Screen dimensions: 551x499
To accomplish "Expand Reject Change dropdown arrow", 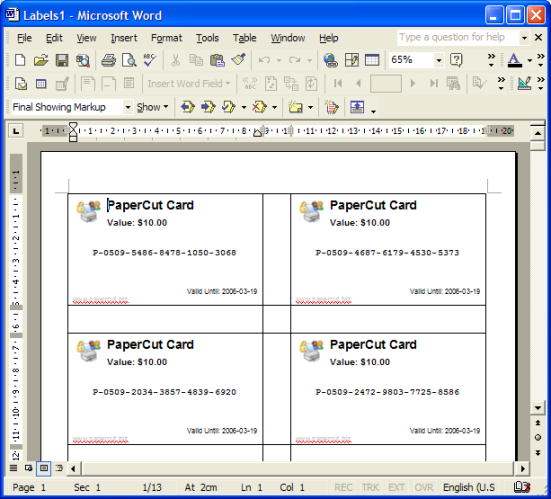I will point(274,107).
